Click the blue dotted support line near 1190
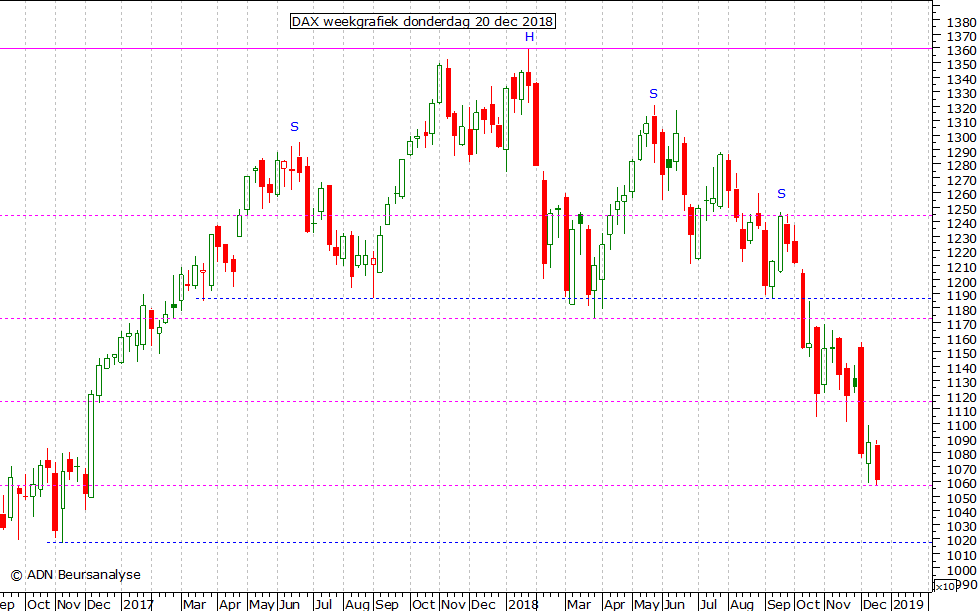The height and width of the screenshot is (611, 980). pyautogui.click(x=564, y=298)
